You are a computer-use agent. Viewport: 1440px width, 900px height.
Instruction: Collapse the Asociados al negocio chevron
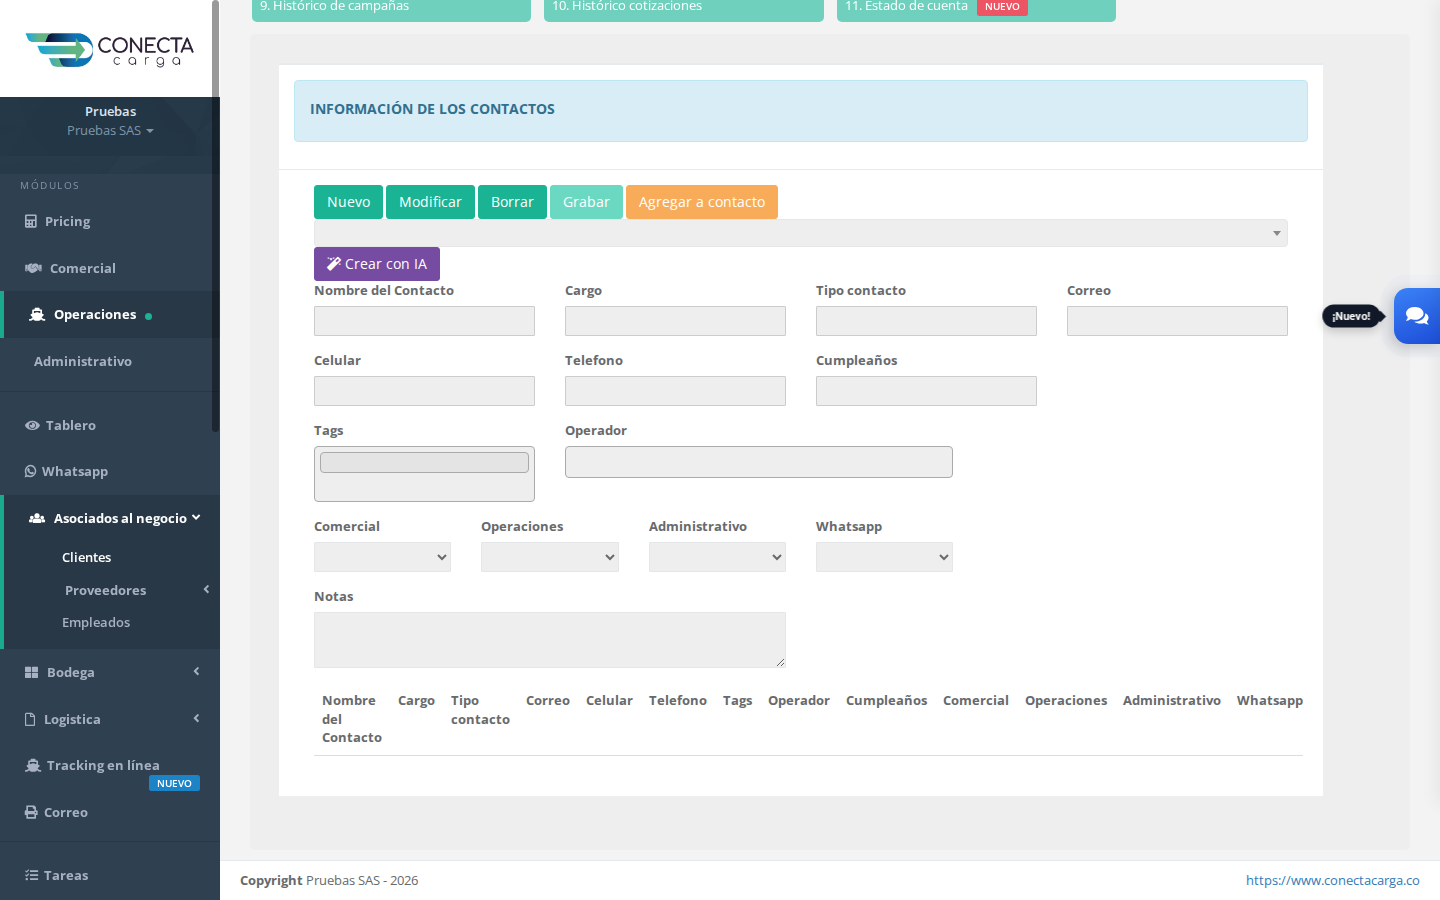click(x=196, y=517)
